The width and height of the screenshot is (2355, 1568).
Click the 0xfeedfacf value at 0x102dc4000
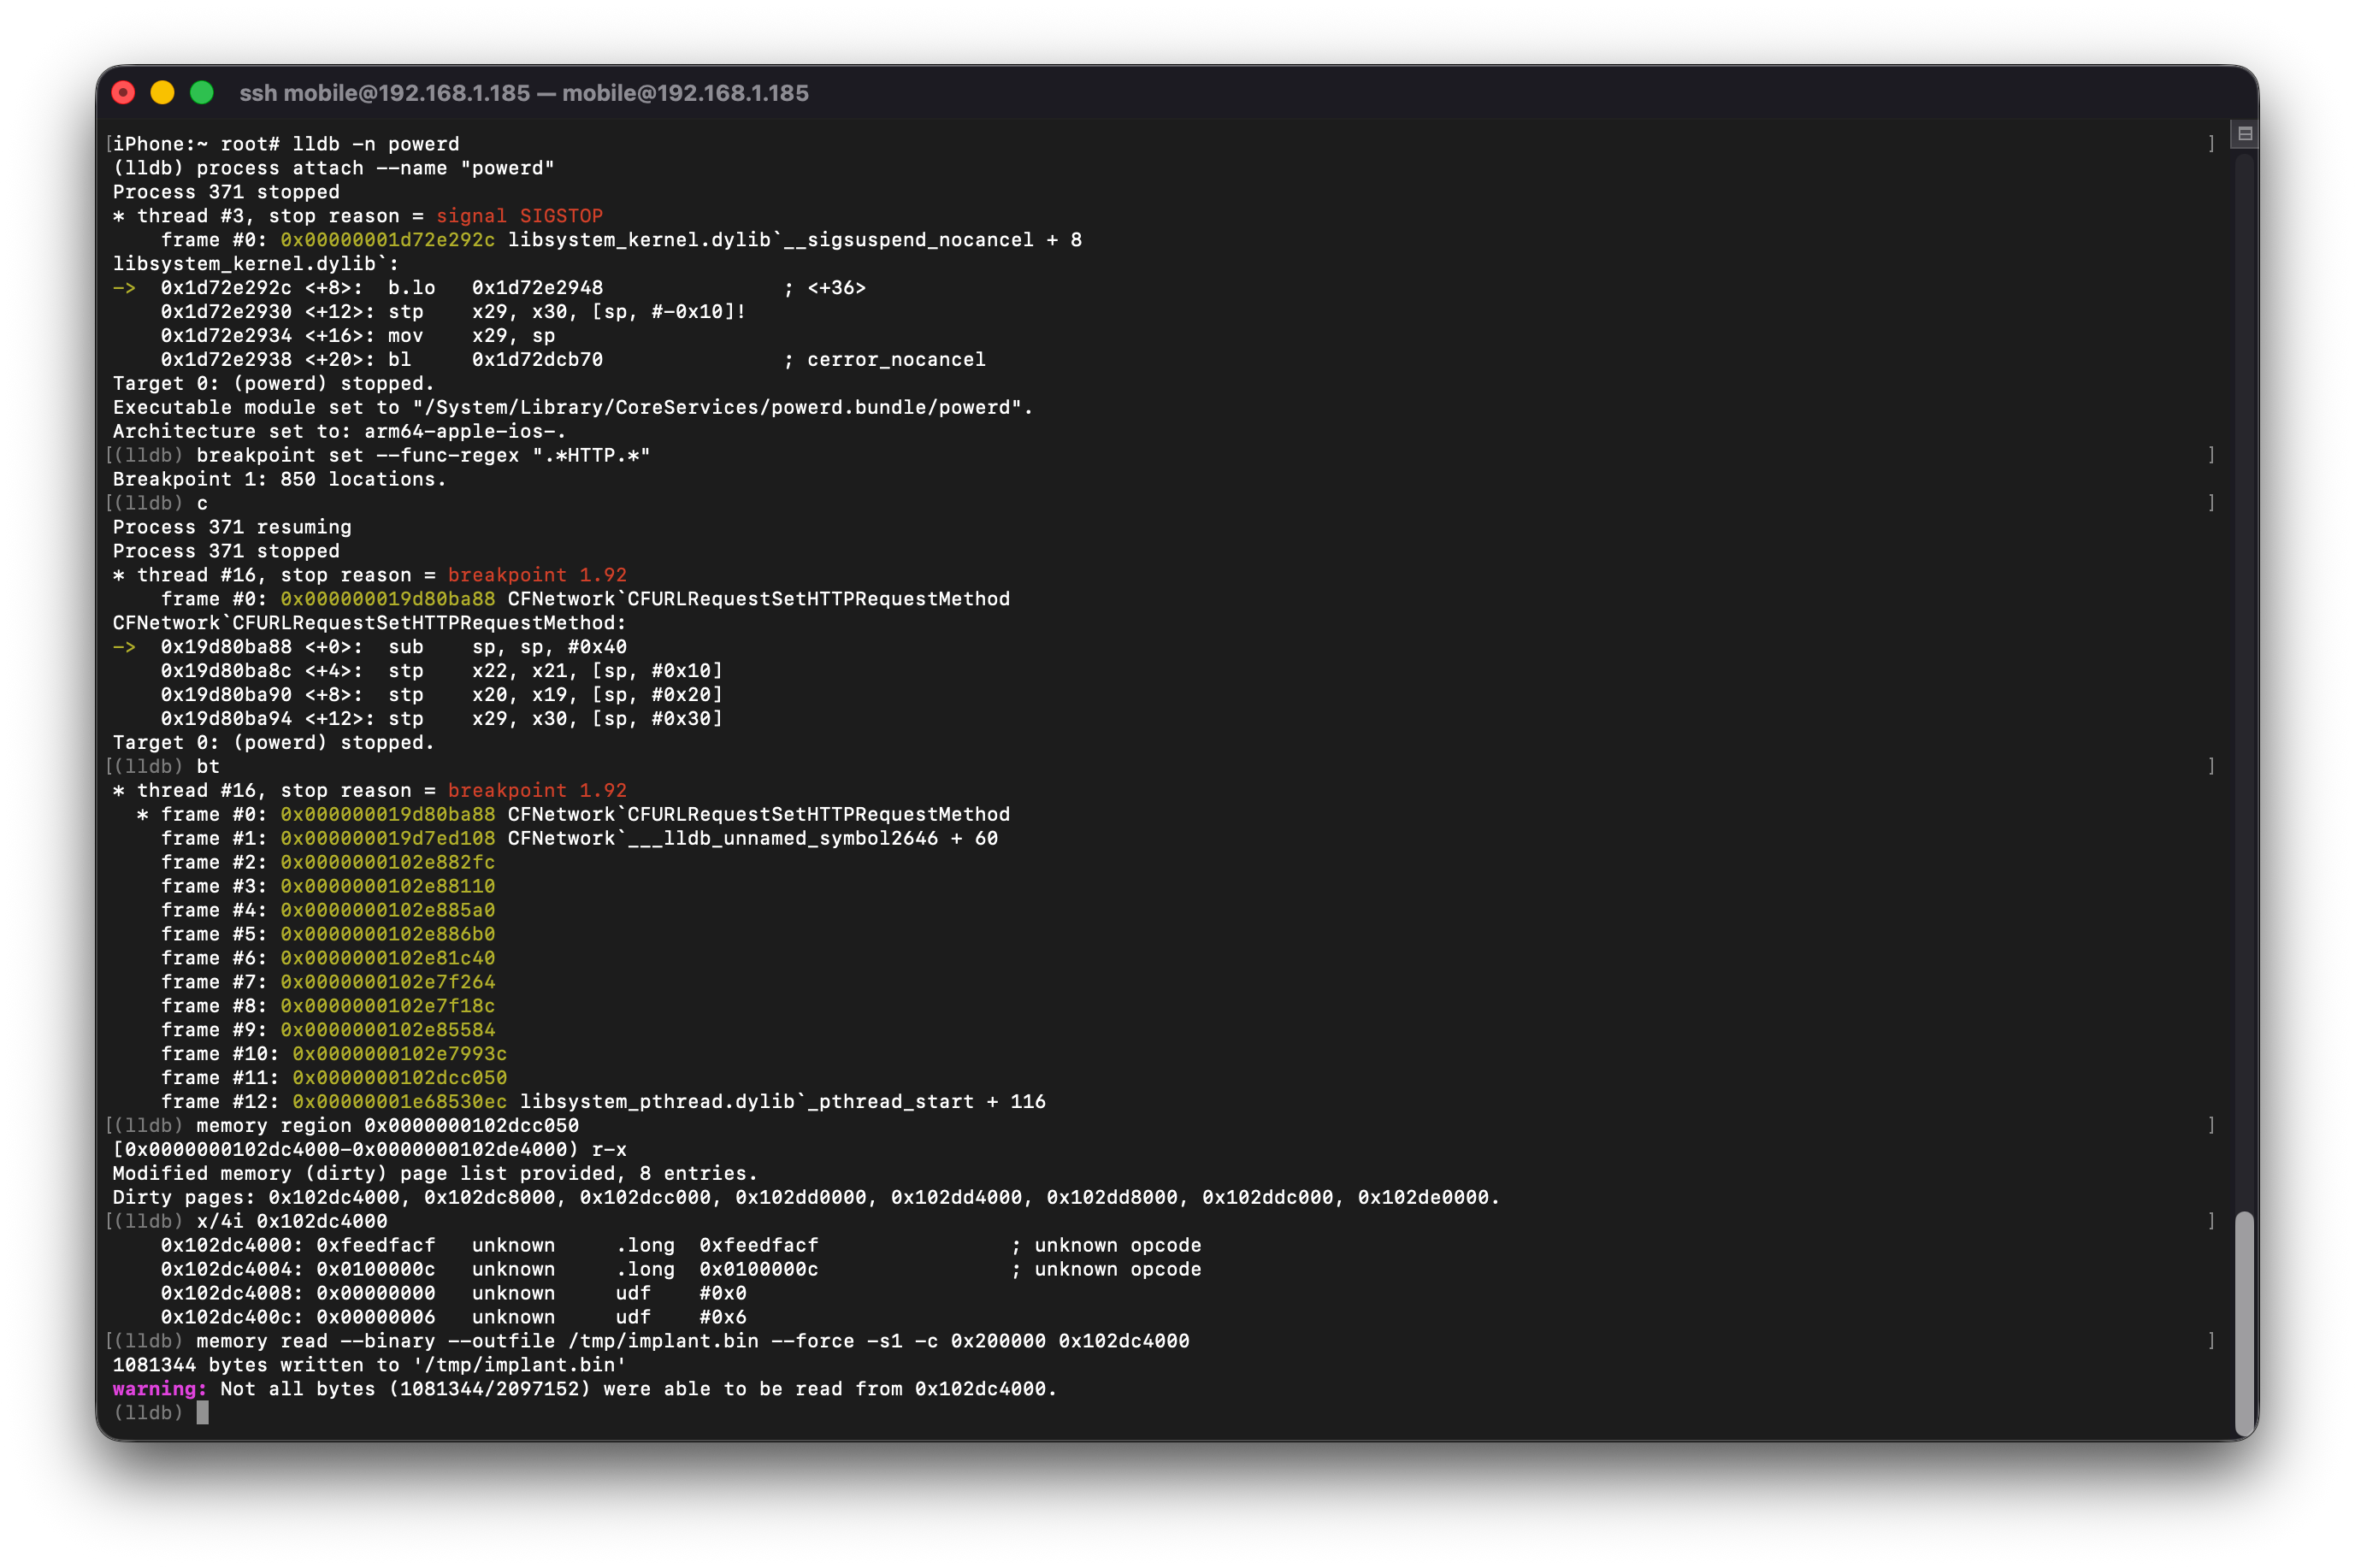(x=375, y=1245)
